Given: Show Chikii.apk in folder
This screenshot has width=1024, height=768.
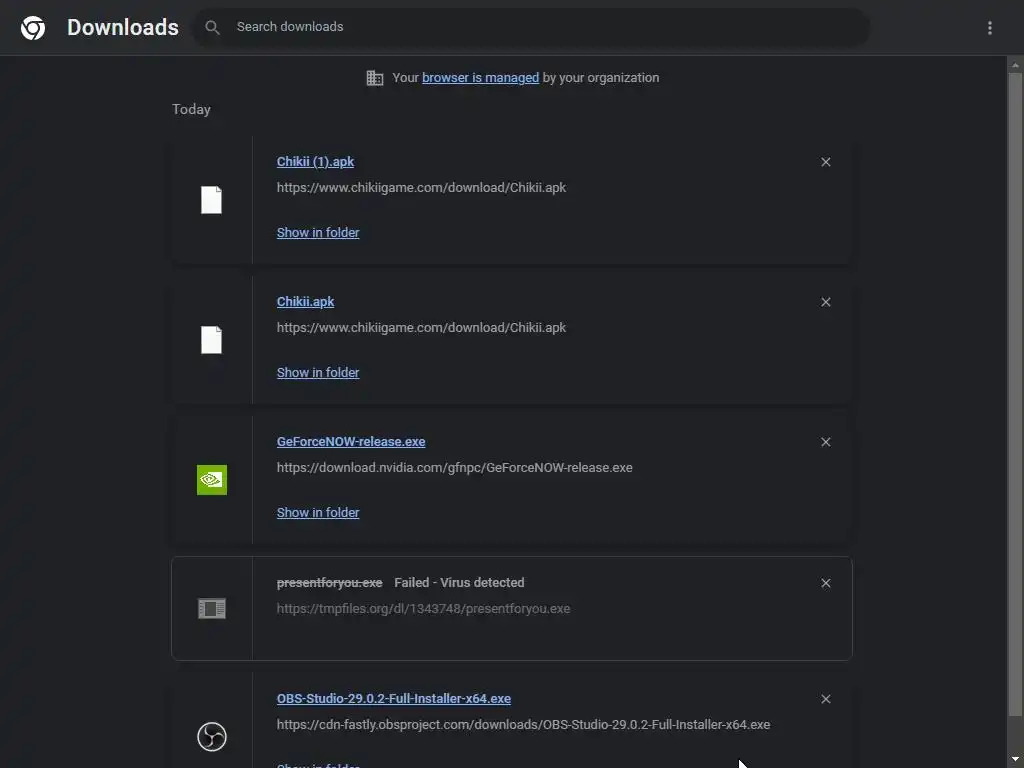Looking at the screenshot, I should 317,372.
